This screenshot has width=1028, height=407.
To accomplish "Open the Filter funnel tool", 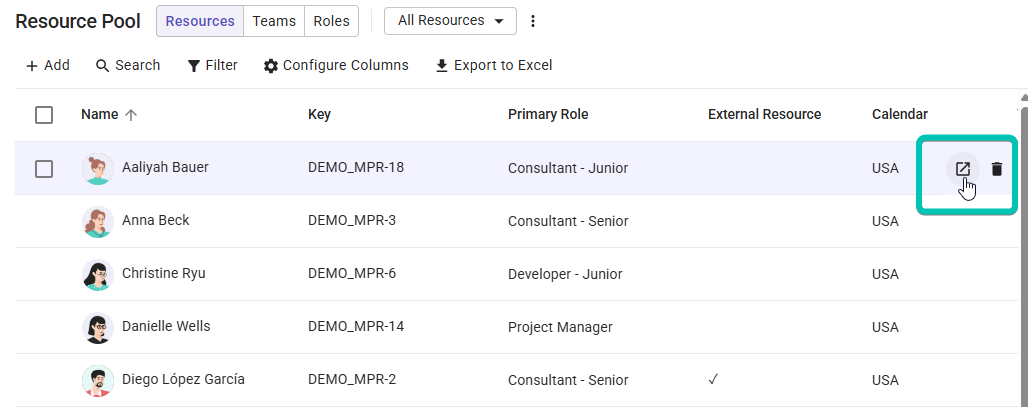I will pos(212,66).
